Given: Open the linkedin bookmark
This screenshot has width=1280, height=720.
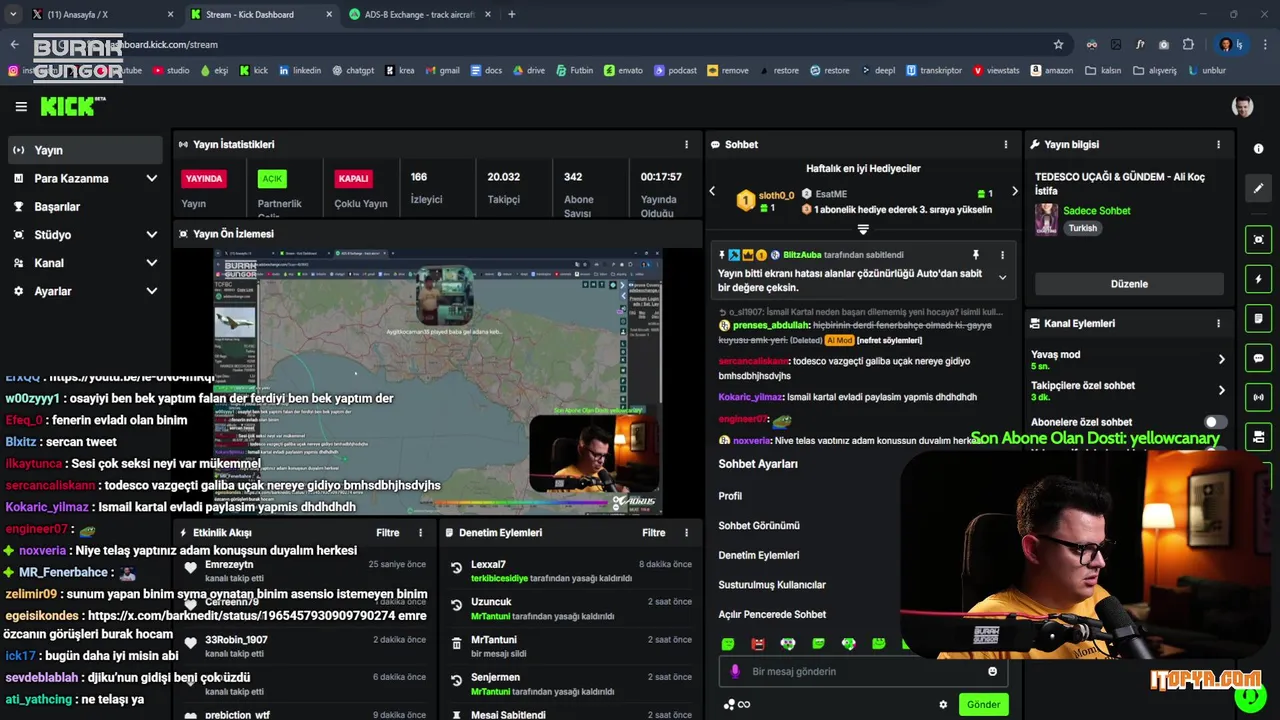Looking at the screenshot, I should [x=300, y=71].
